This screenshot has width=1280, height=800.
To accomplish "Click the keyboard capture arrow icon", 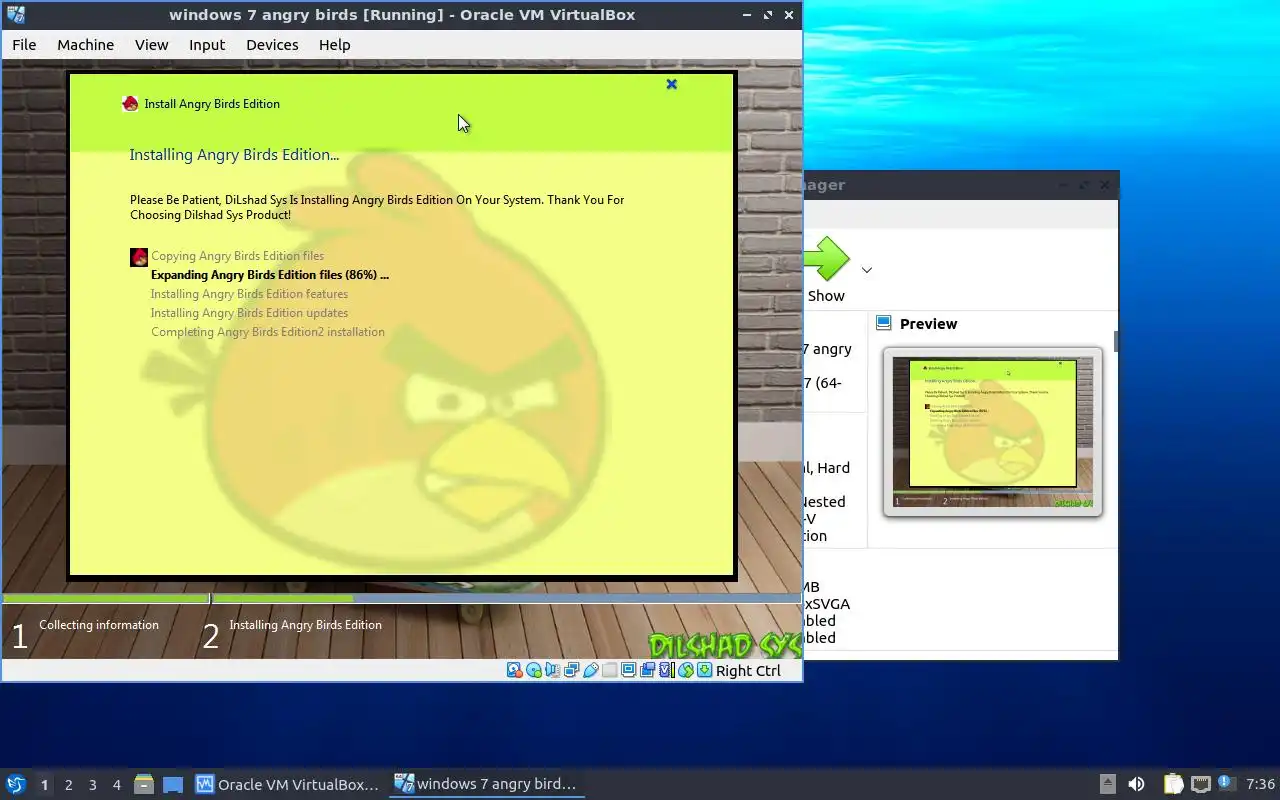I will [705, 670].
